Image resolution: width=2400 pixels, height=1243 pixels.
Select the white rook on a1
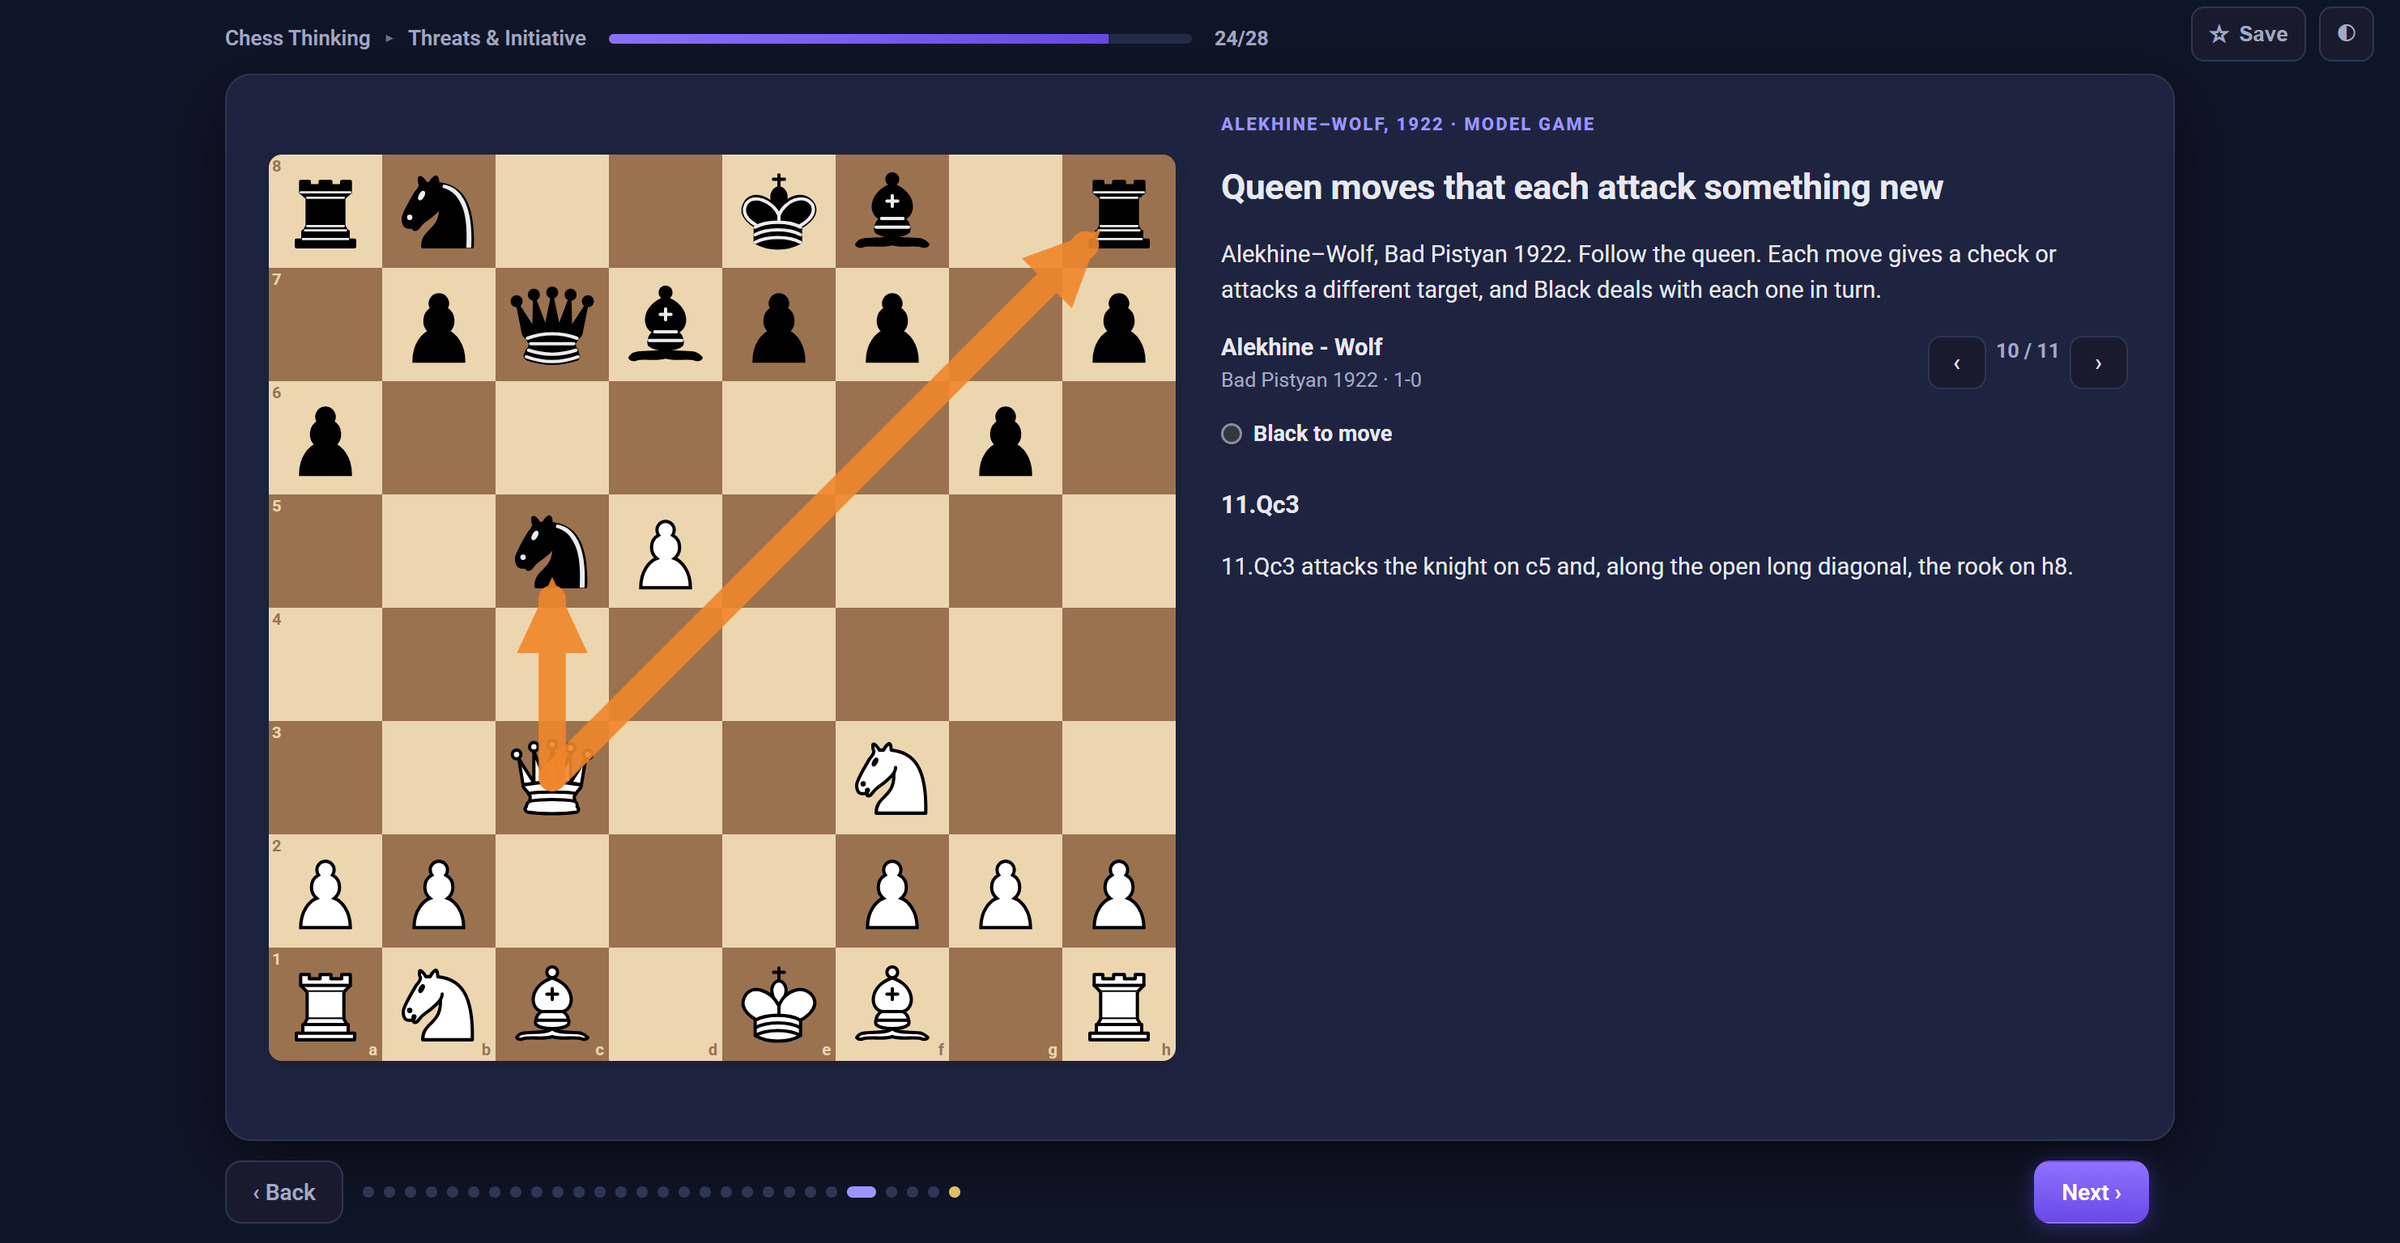[x=325, y=1004]
